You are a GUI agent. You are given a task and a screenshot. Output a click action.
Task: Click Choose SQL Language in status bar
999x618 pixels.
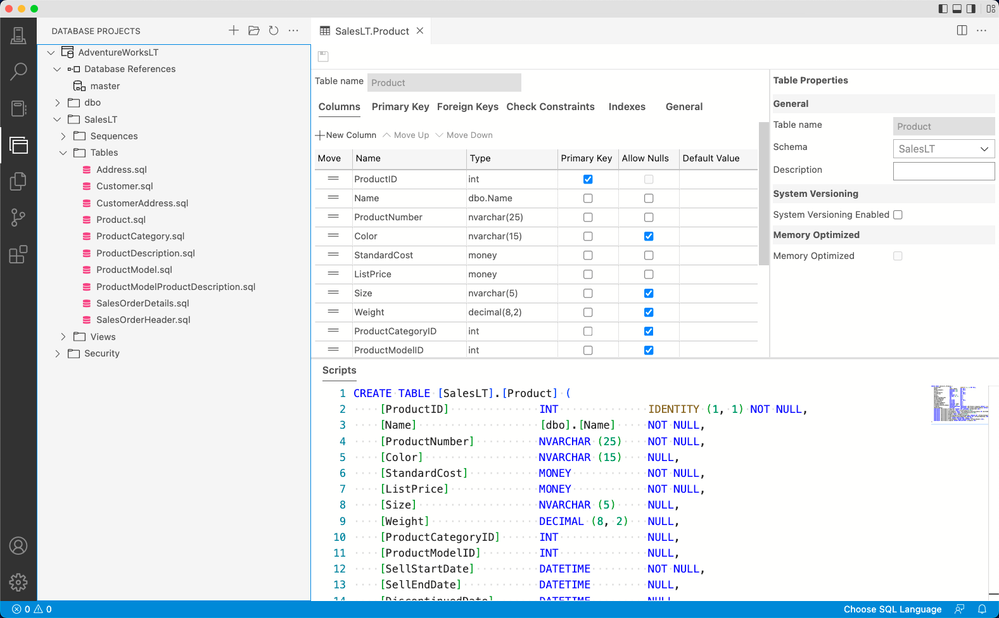(892, 609)
